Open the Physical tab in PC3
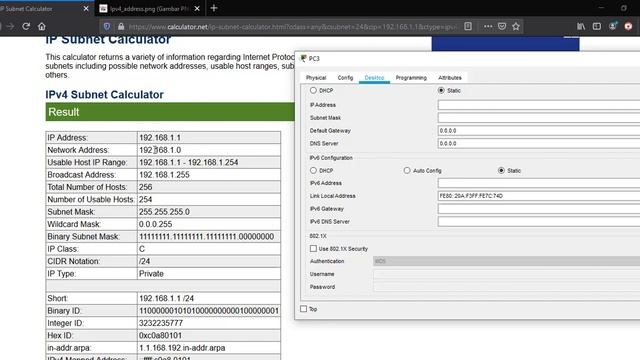The height and width of the screenshot is (360, 640). pos(316,78)
